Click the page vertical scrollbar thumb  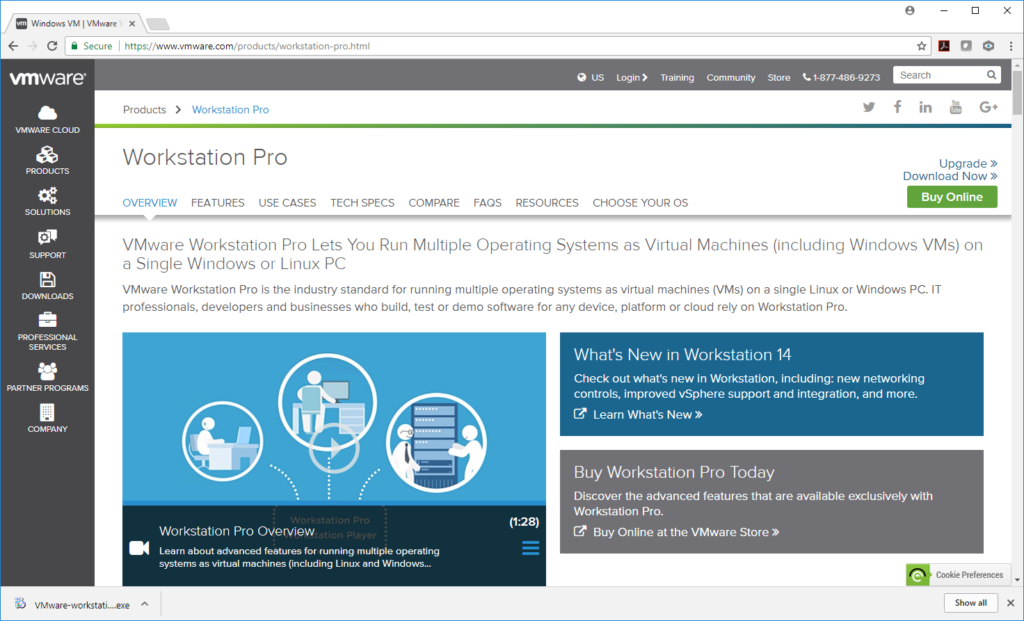[1017, 93]
